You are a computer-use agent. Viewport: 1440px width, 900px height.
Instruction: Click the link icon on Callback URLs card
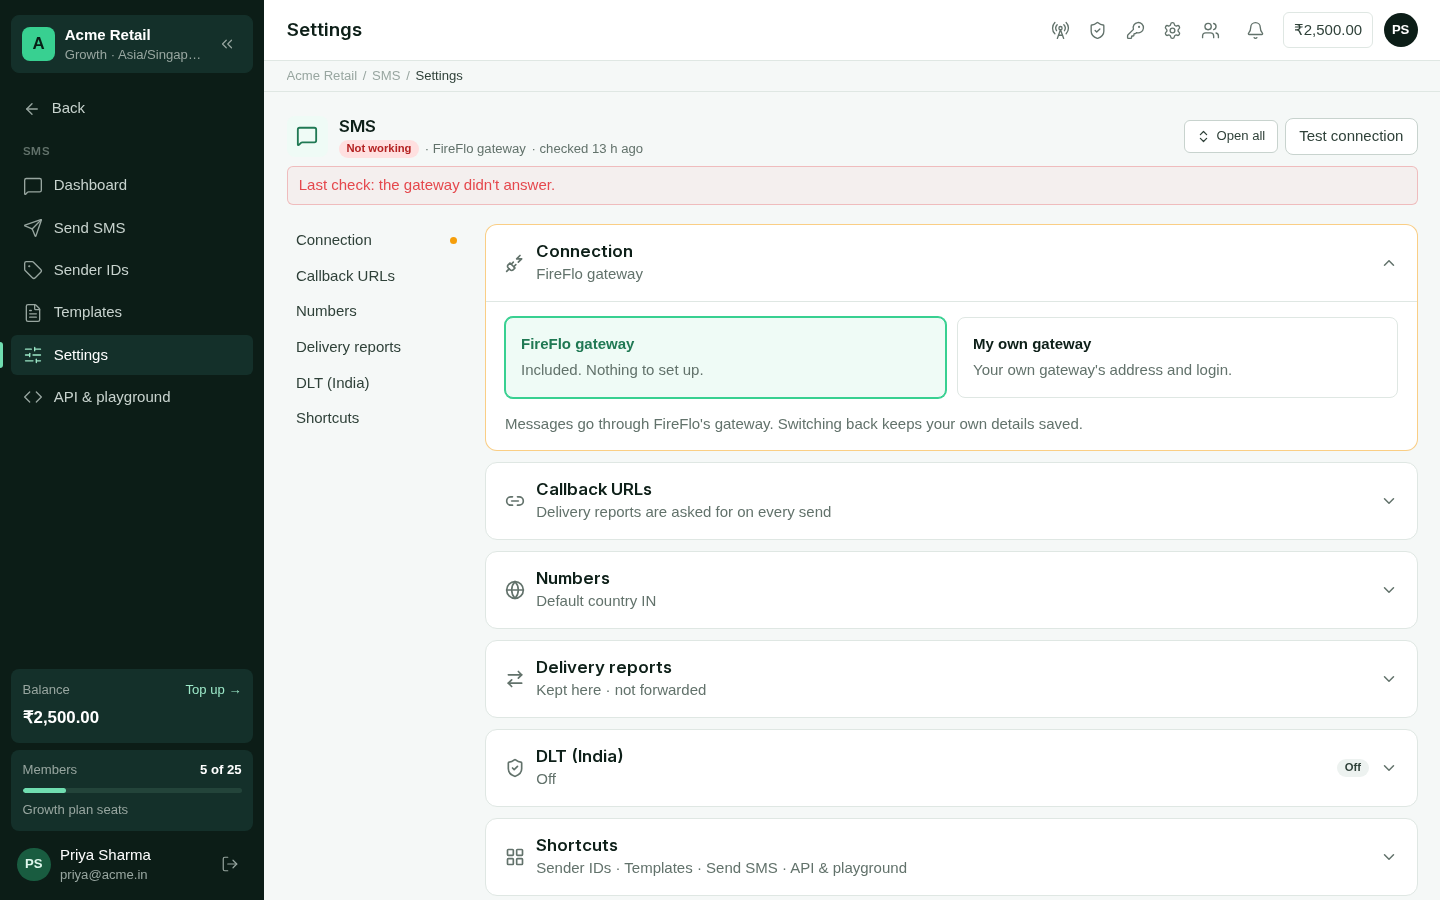[515, 501]
